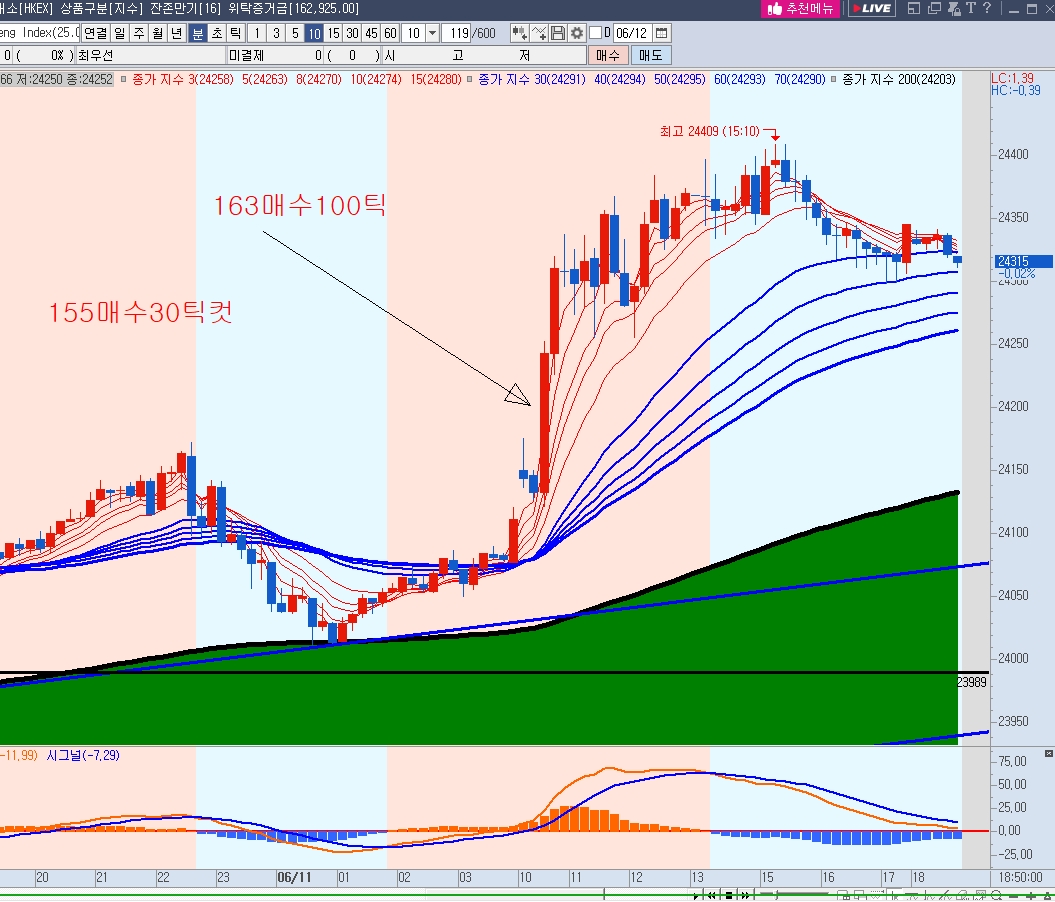Open help question mark icon

coord(986,8)
